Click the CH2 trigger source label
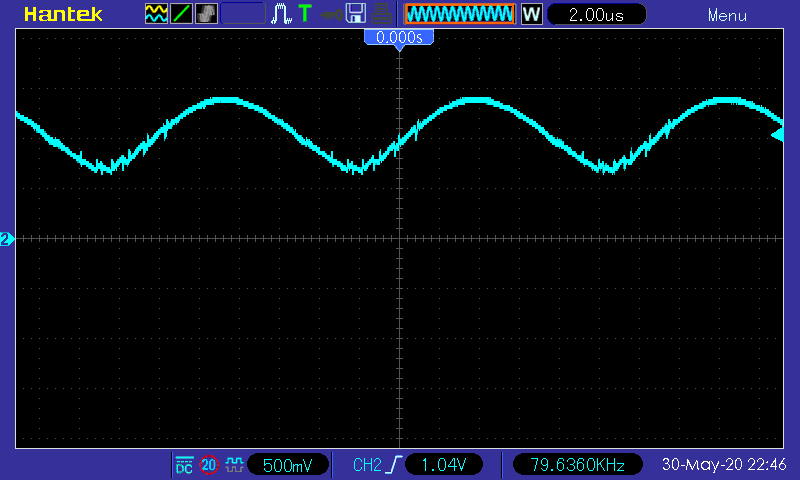This screenshot has width=800, height=480. tap(367, 465)
